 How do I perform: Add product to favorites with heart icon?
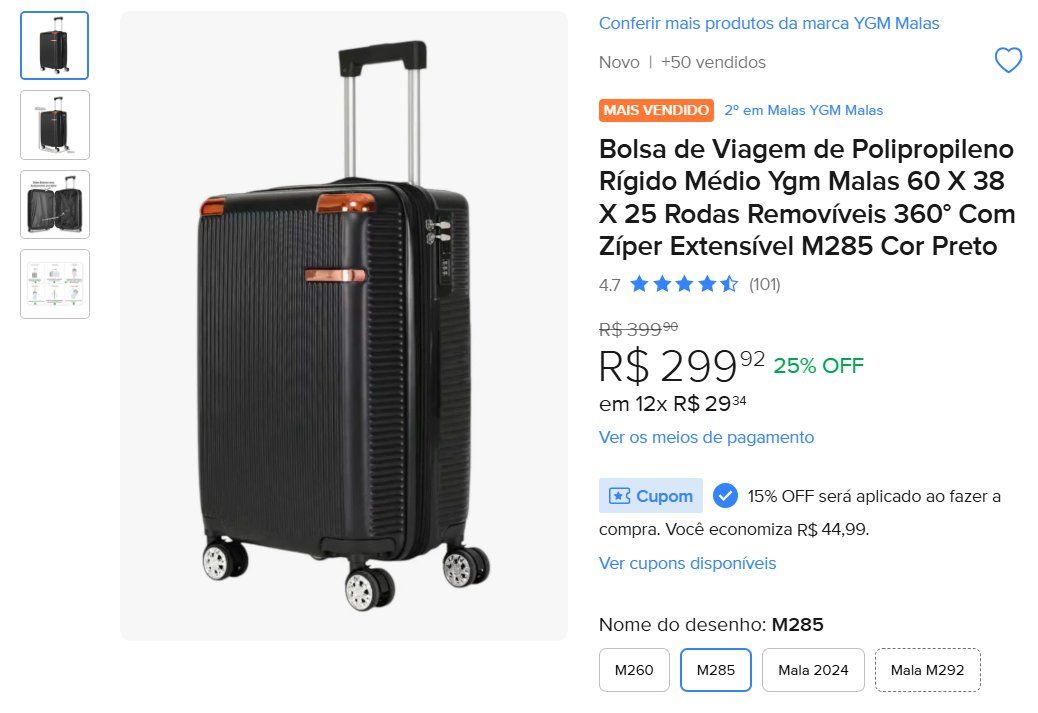(1008, 61)
